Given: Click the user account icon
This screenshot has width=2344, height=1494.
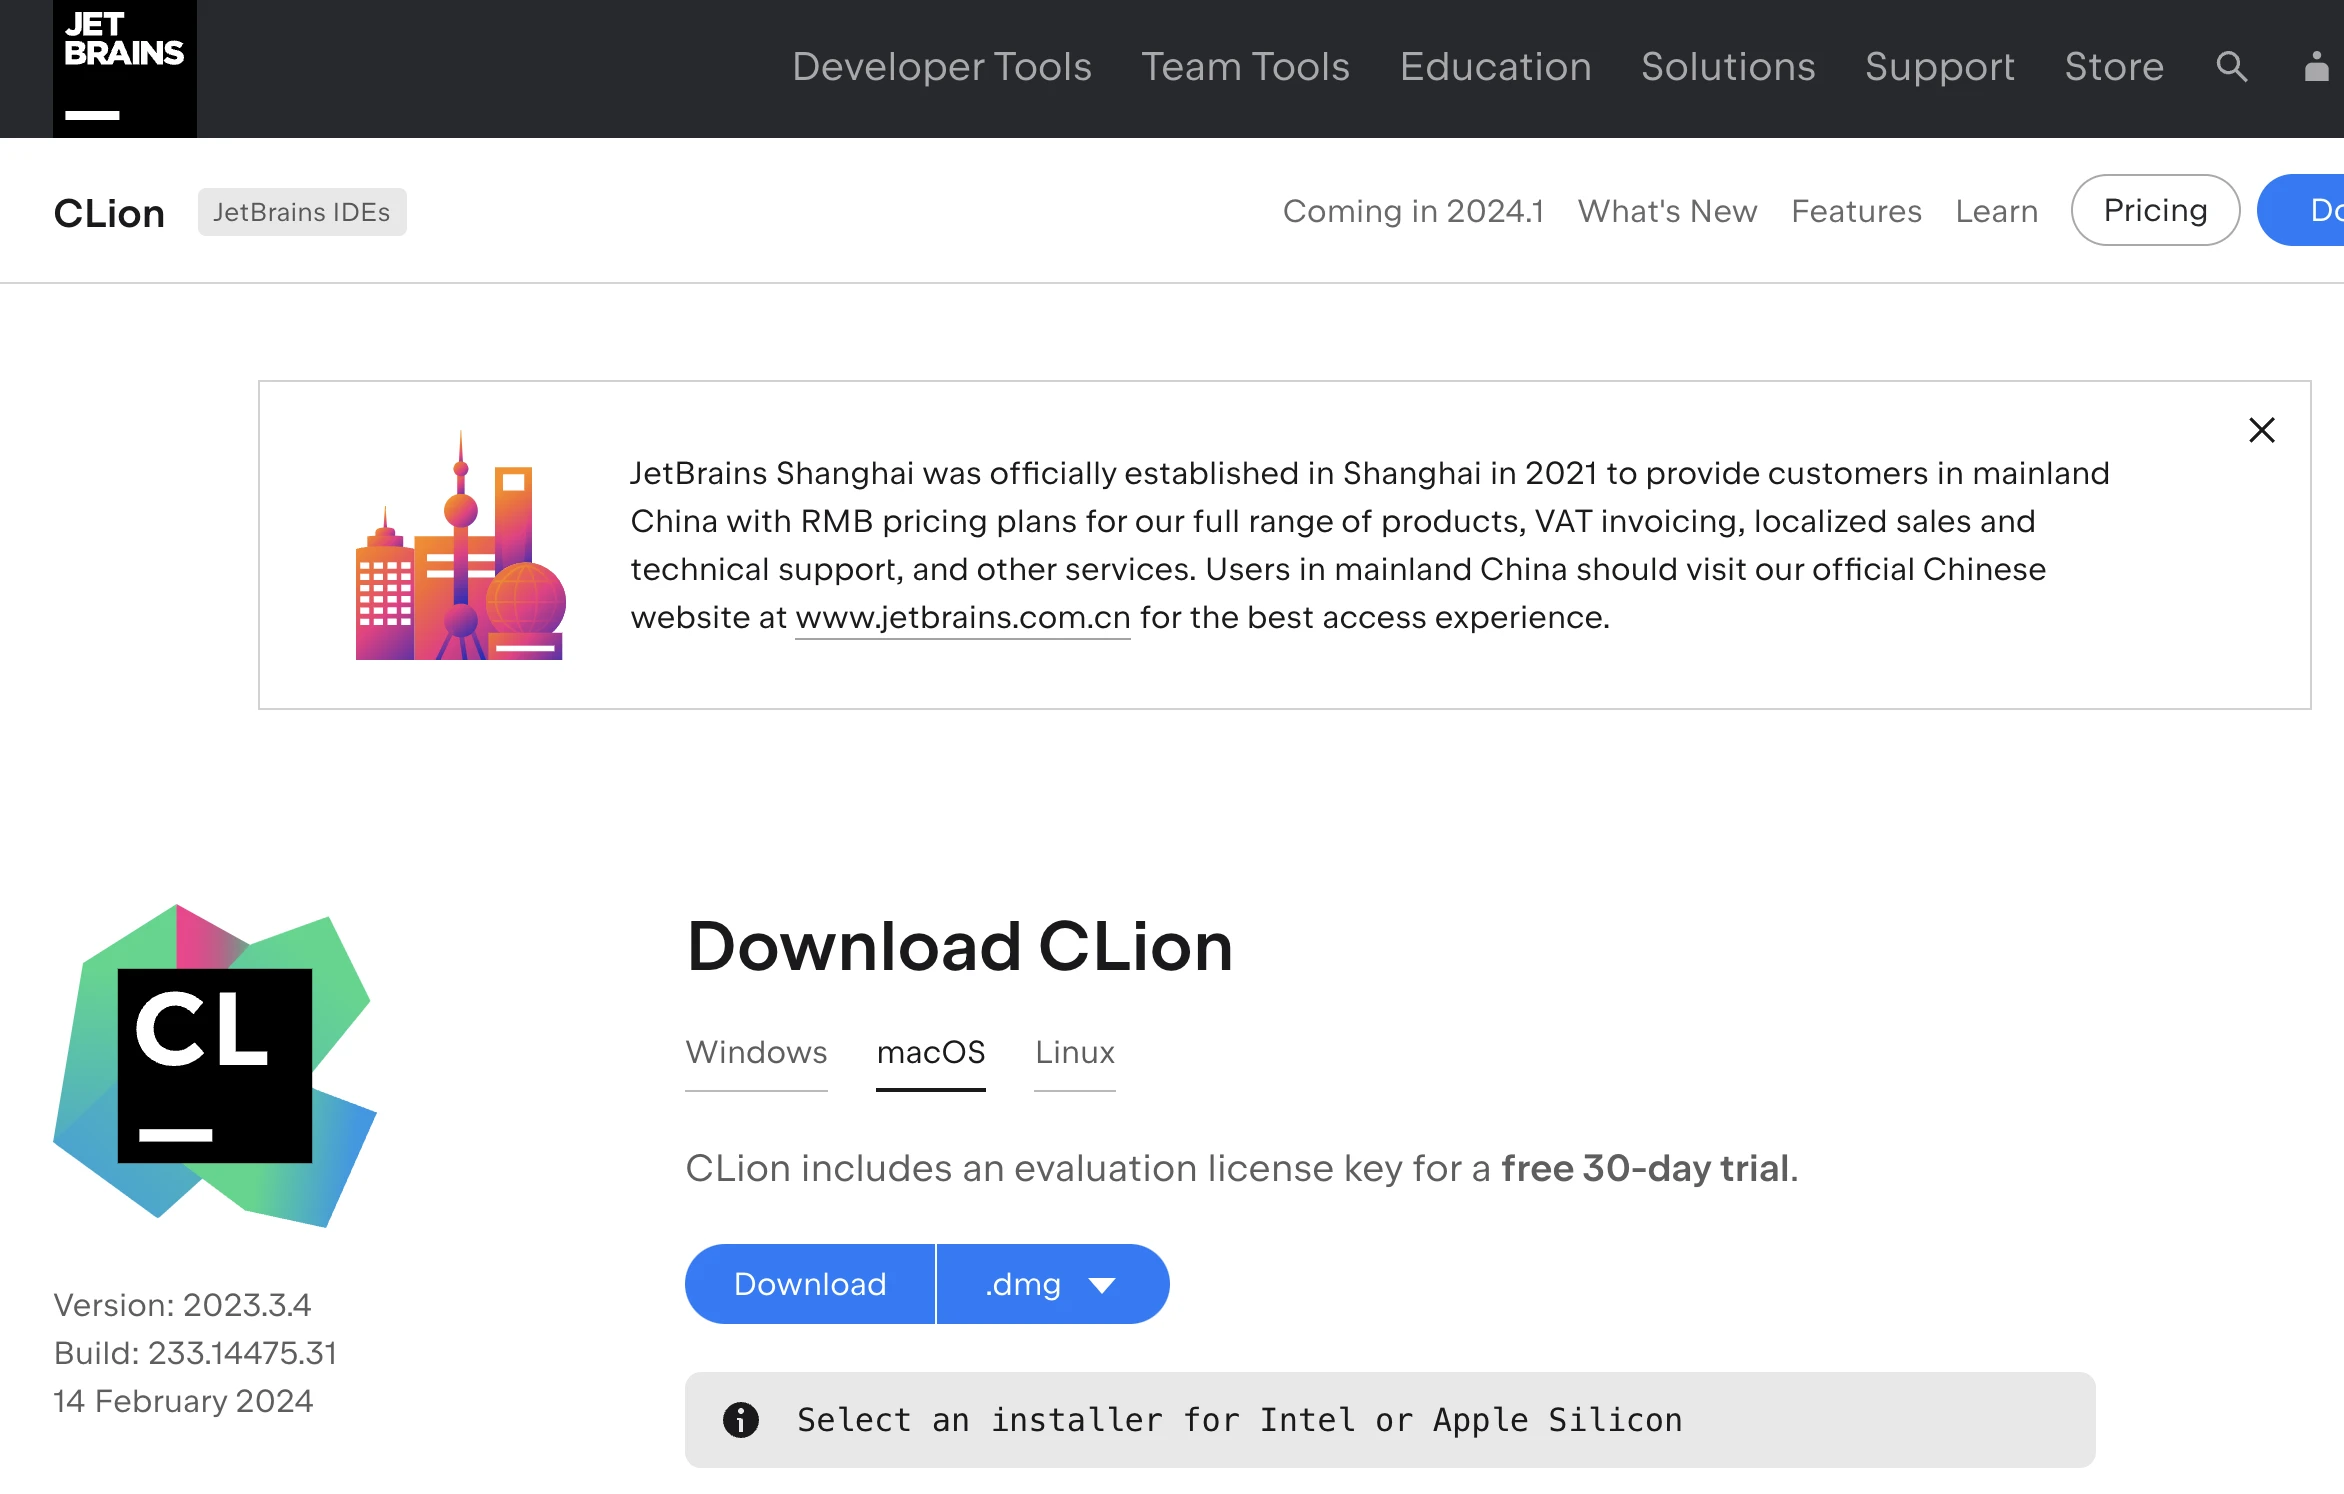Looking at the screenshot, I should 2313,68.
